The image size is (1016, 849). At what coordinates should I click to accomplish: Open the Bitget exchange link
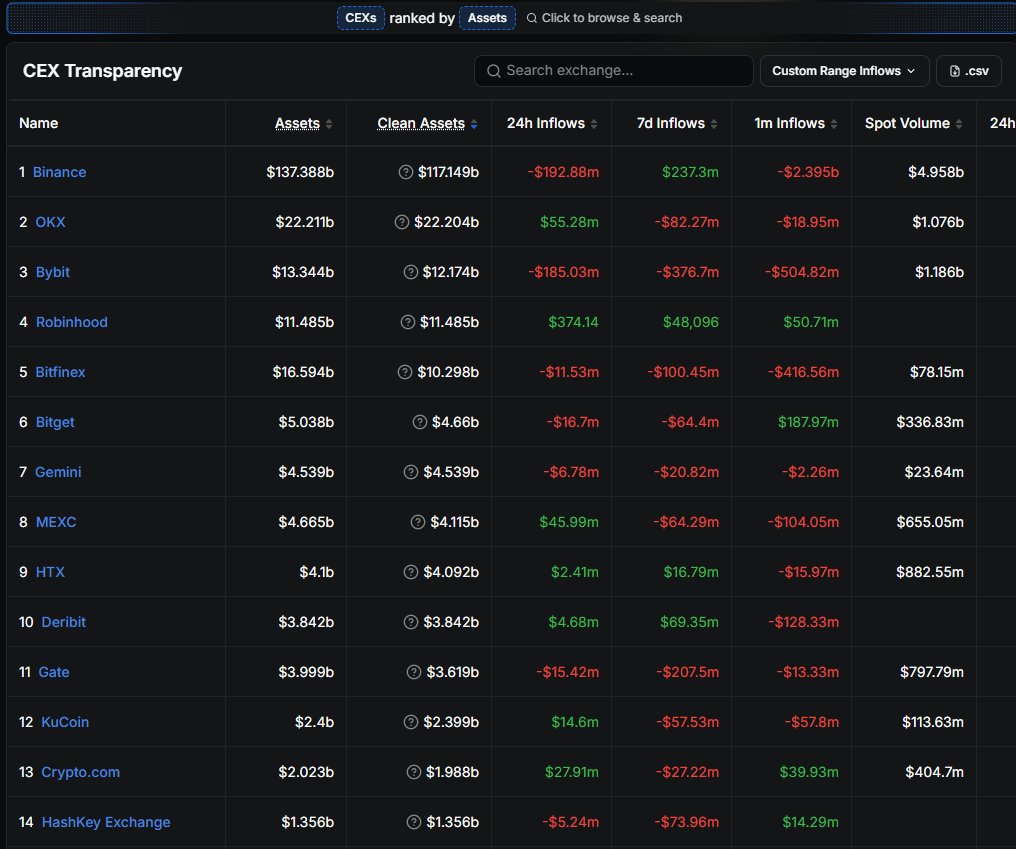[x=55, y=422]
